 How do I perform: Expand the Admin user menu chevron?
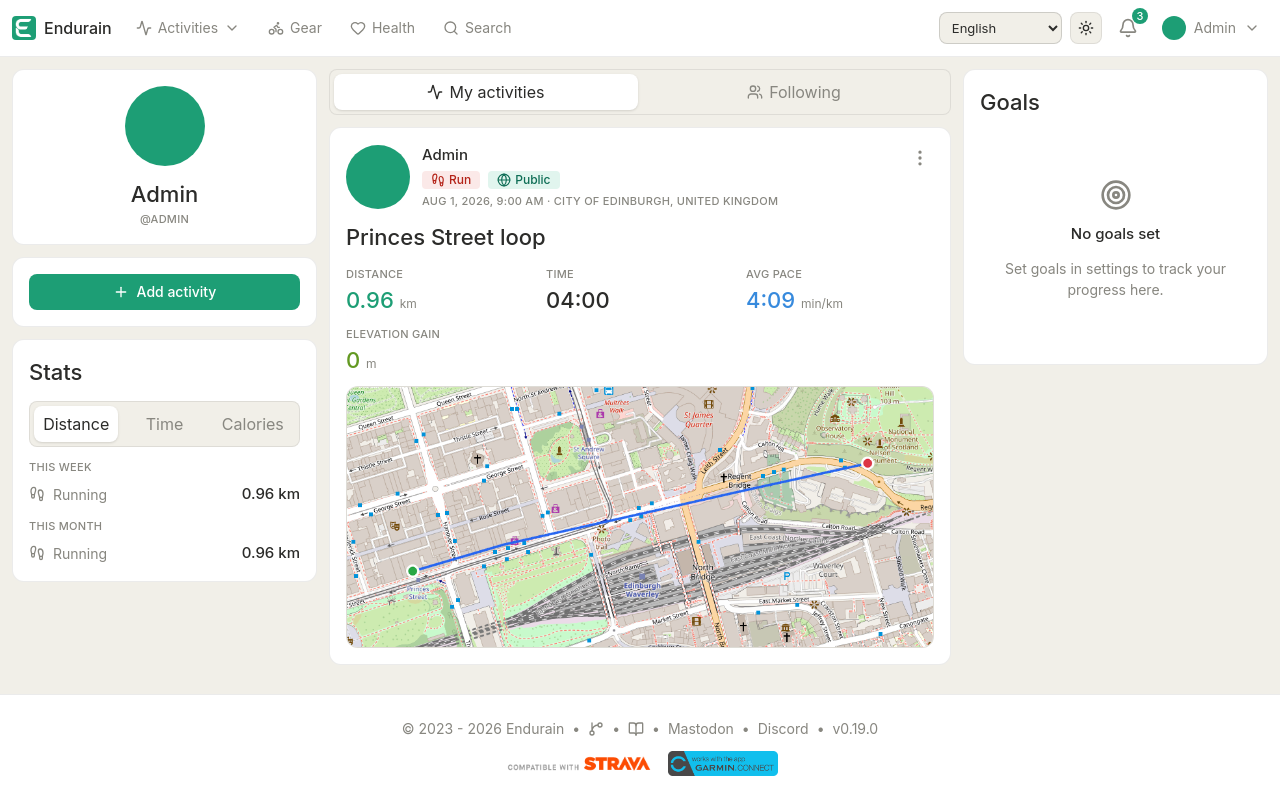point(1252,28)
